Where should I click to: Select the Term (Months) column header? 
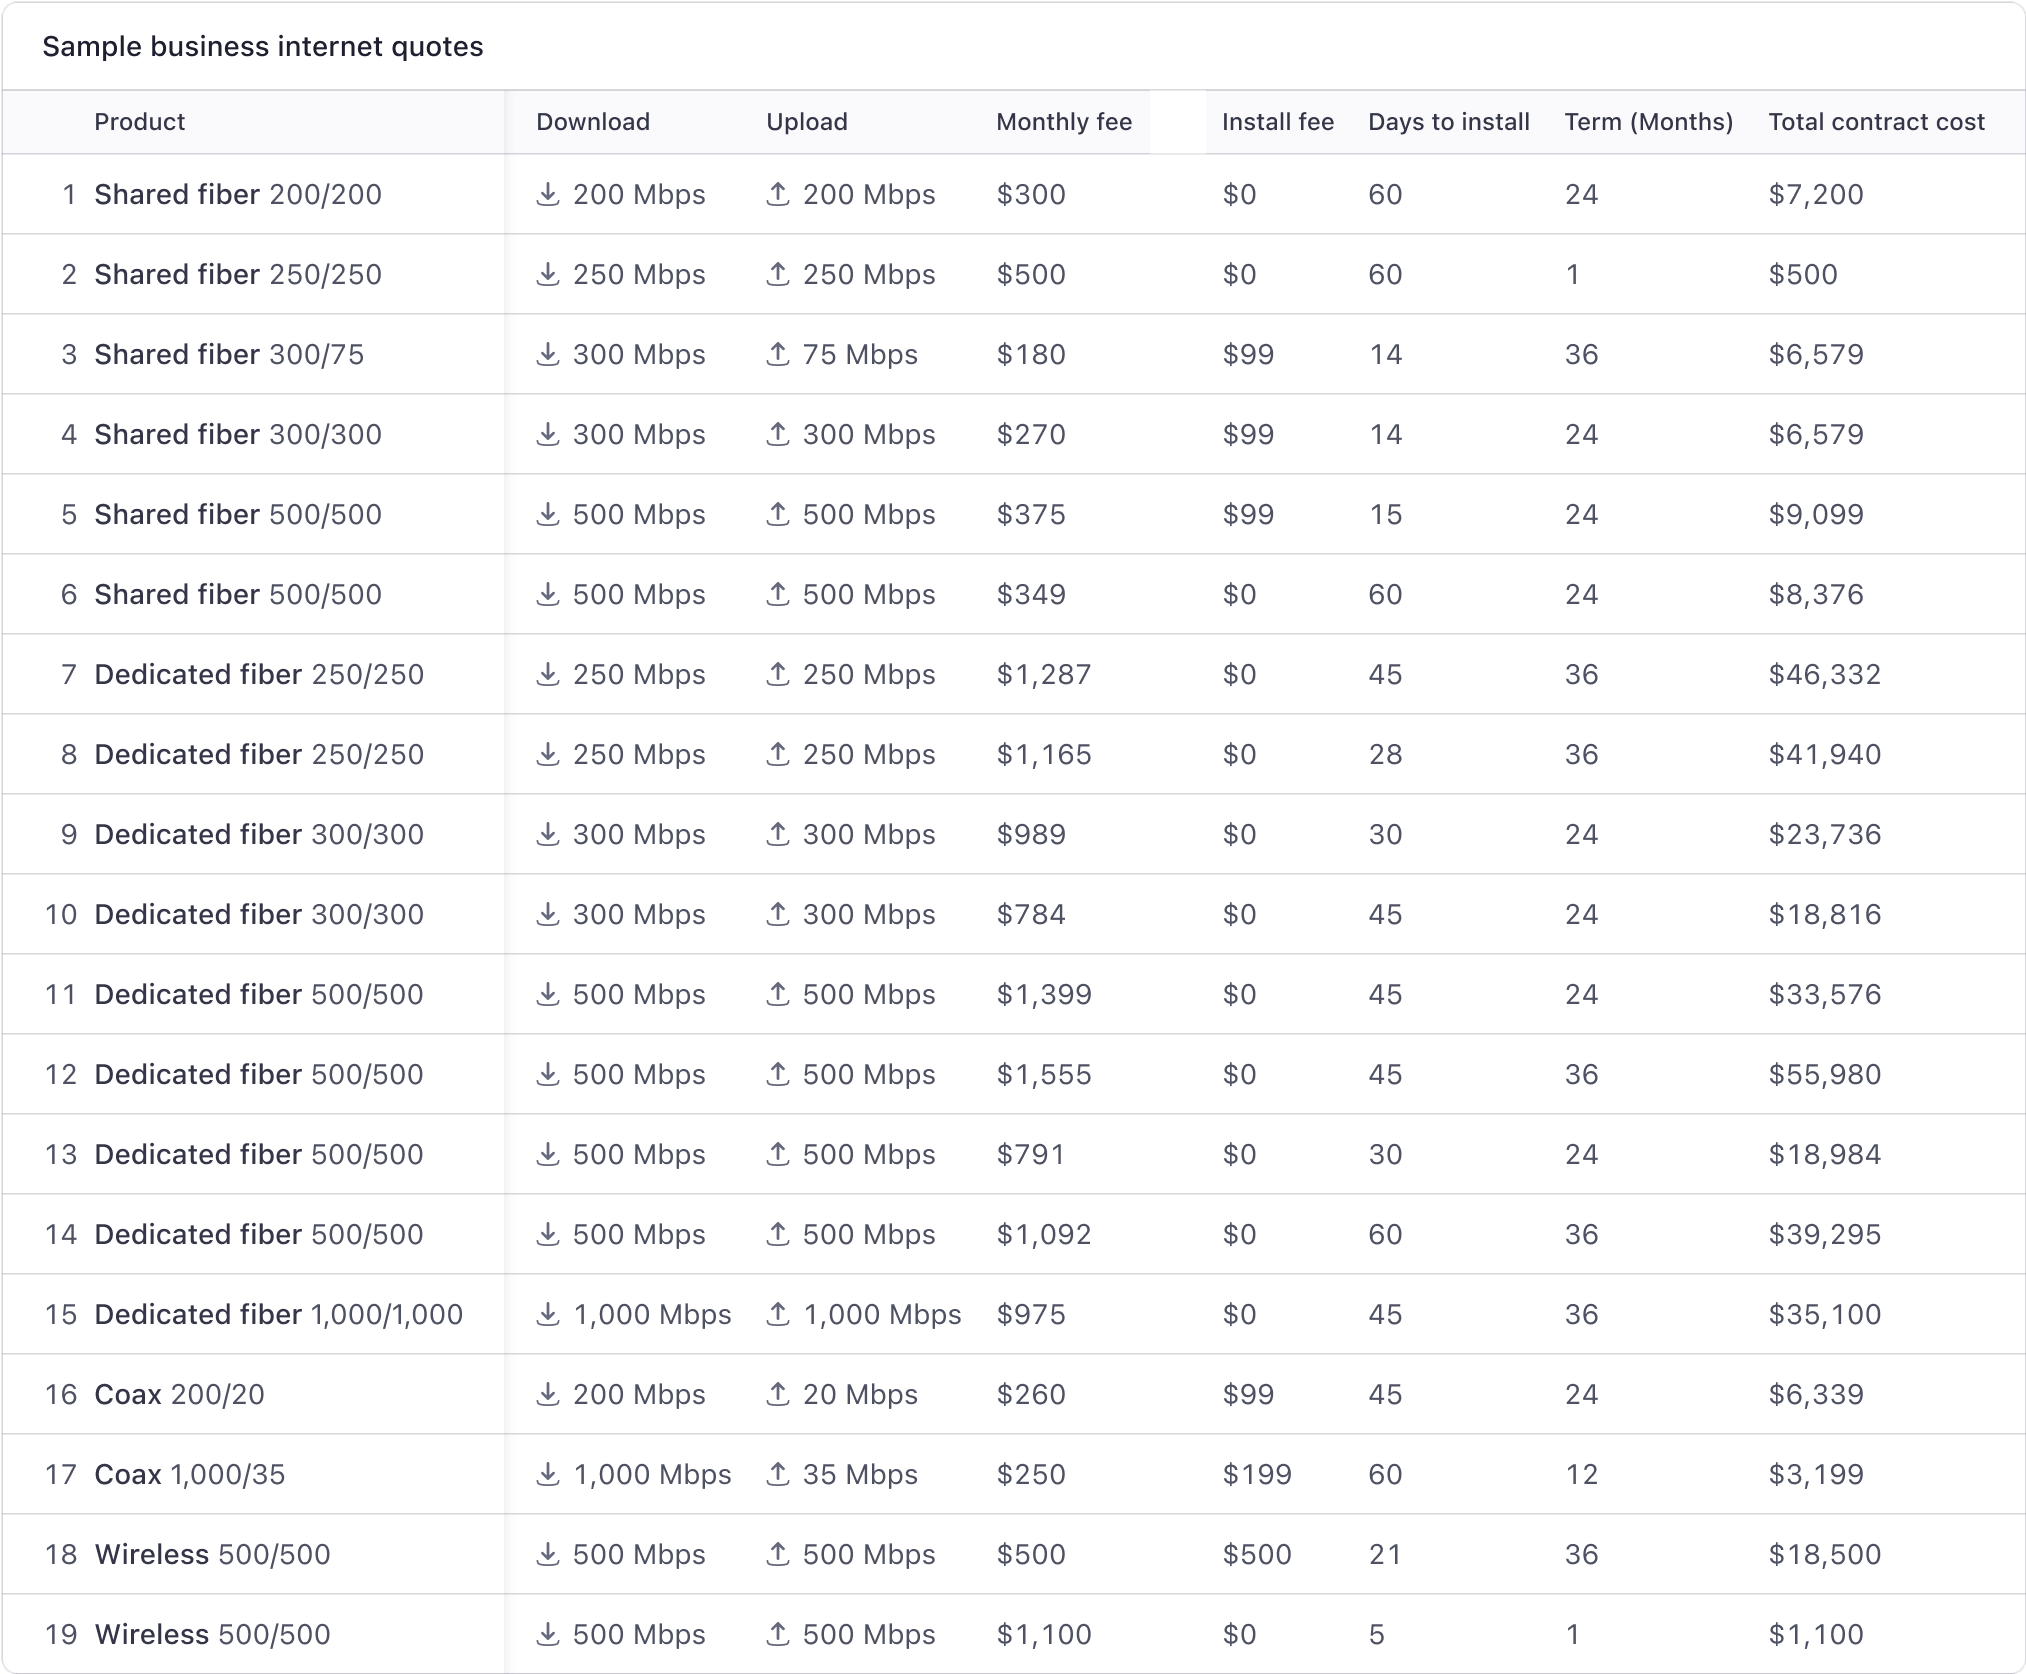[x=1647, y=121]
